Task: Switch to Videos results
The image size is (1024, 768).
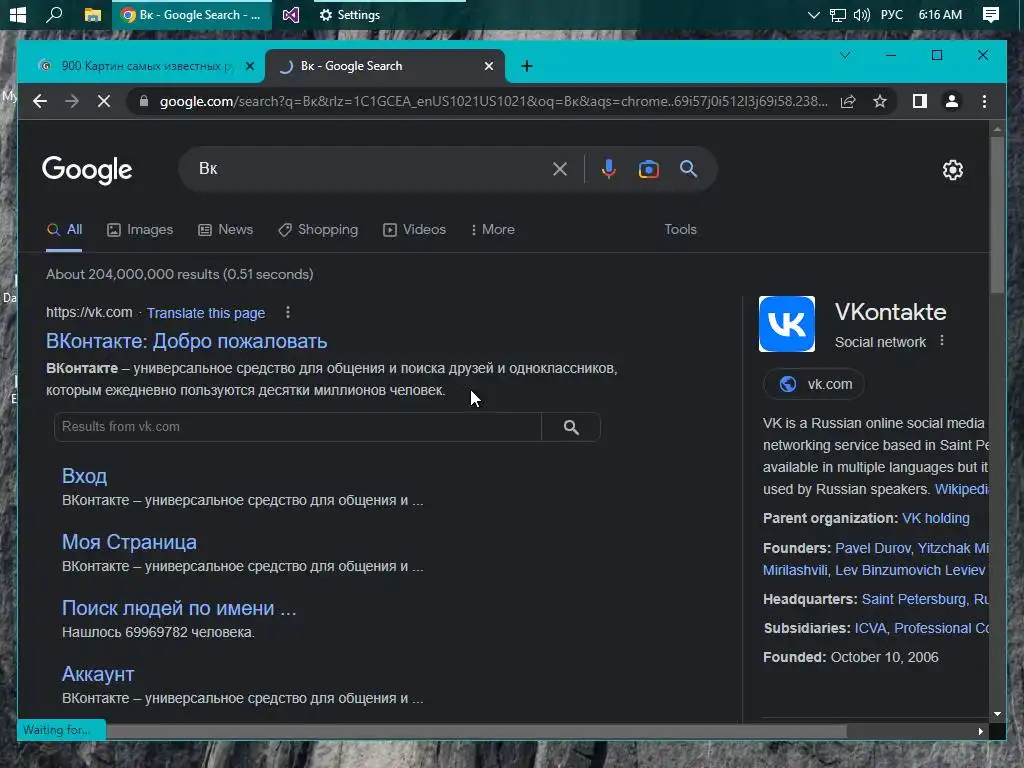Action: tap(415, 230)
